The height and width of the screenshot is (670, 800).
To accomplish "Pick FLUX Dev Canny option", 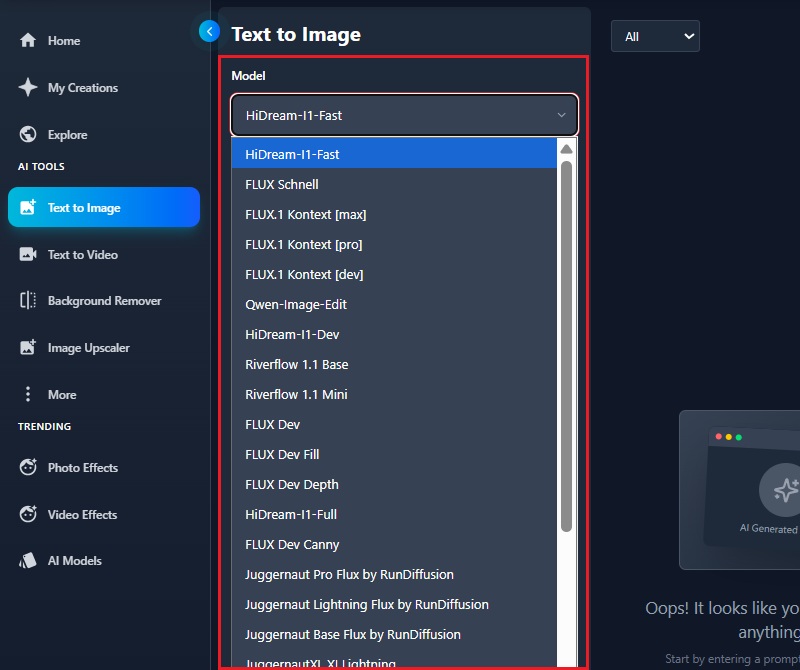I will pyautogui.click(x=394, y=544).
